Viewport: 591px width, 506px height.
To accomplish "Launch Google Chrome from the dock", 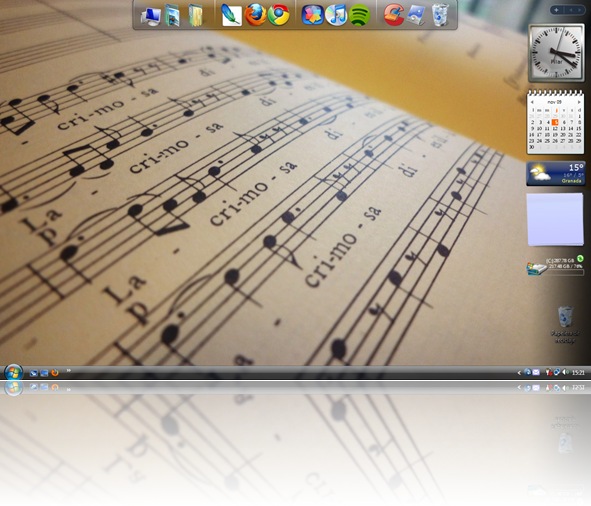I will [x=279, y=15].
